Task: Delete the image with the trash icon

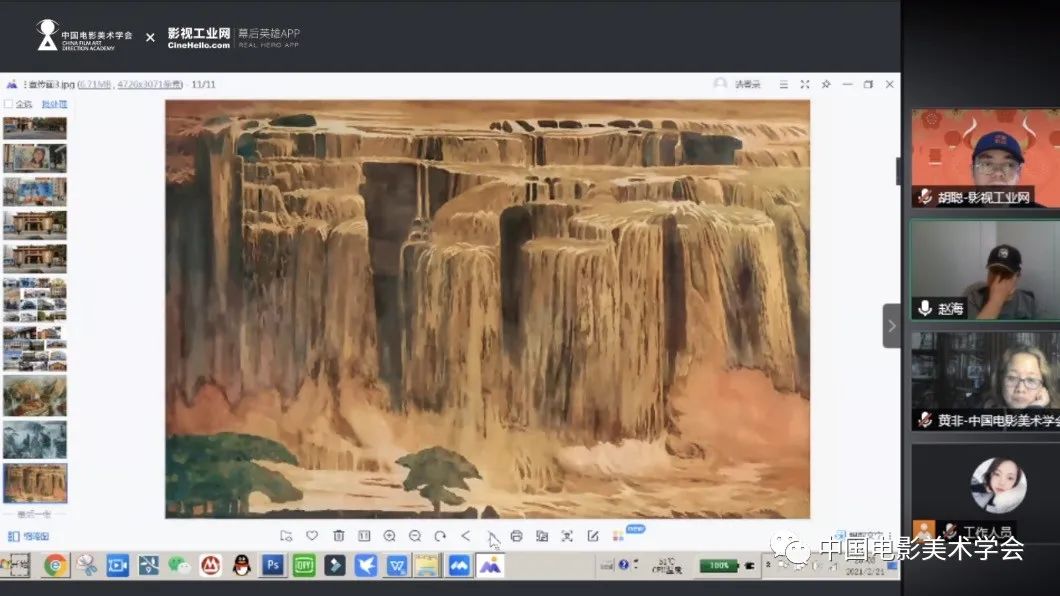Action: click(x=338, y=536)
